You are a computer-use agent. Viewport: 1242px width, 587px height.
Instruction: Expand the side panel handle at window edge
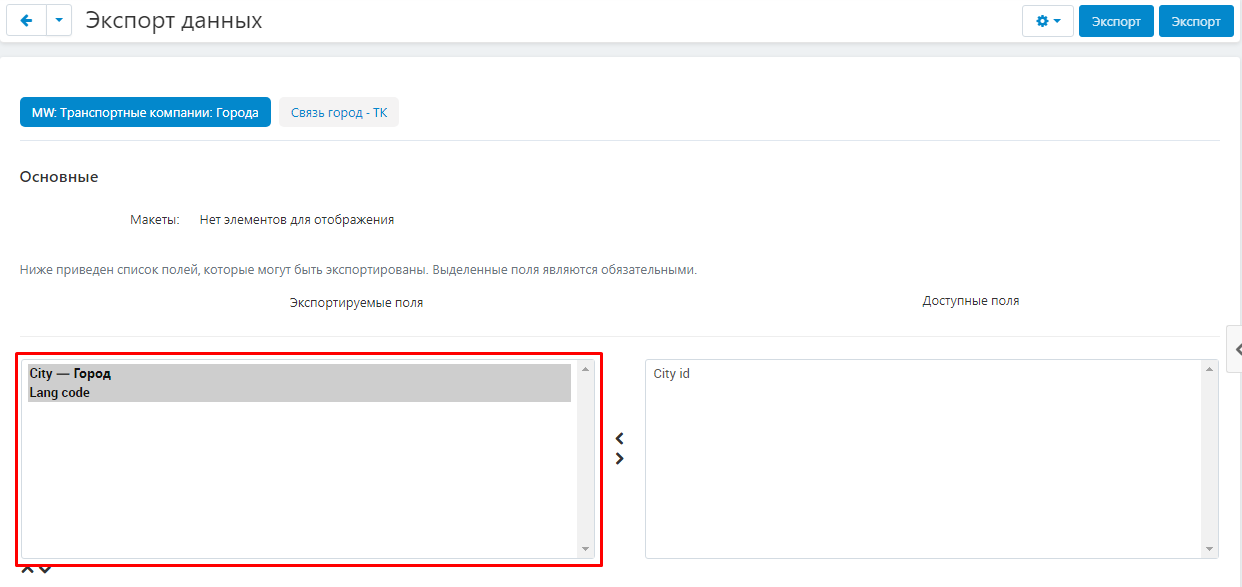pos(1236,349)
